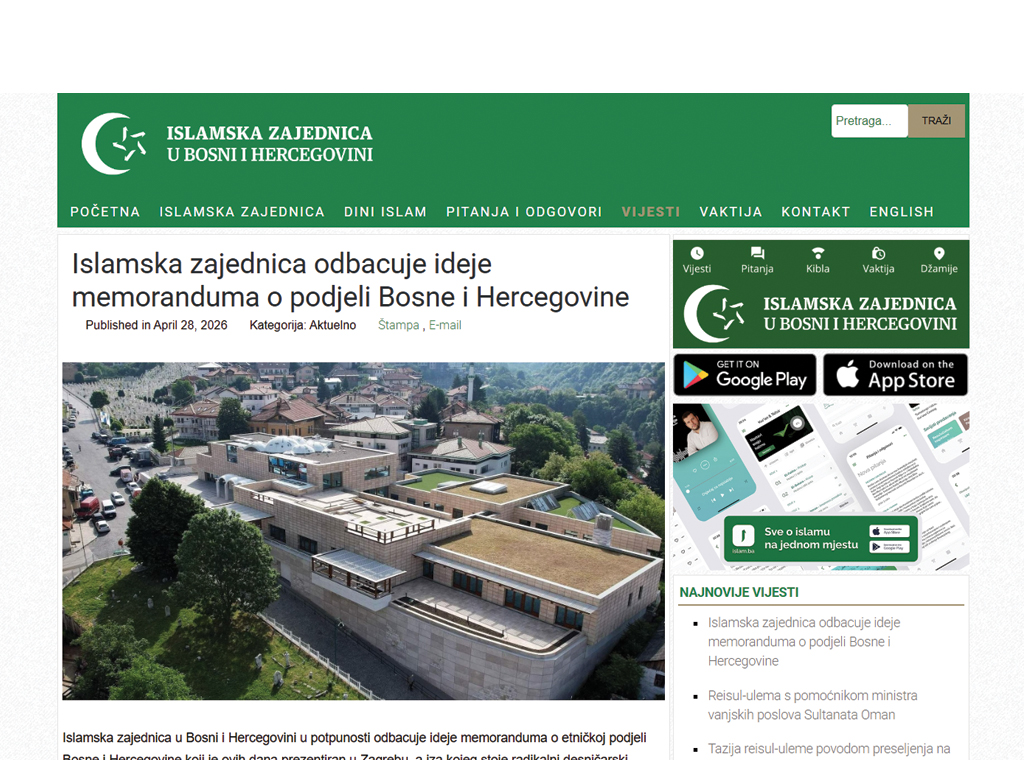This screenshot has height=760, width=1024.
Task: Click the Google Play store badge
Action: point(744,375)
